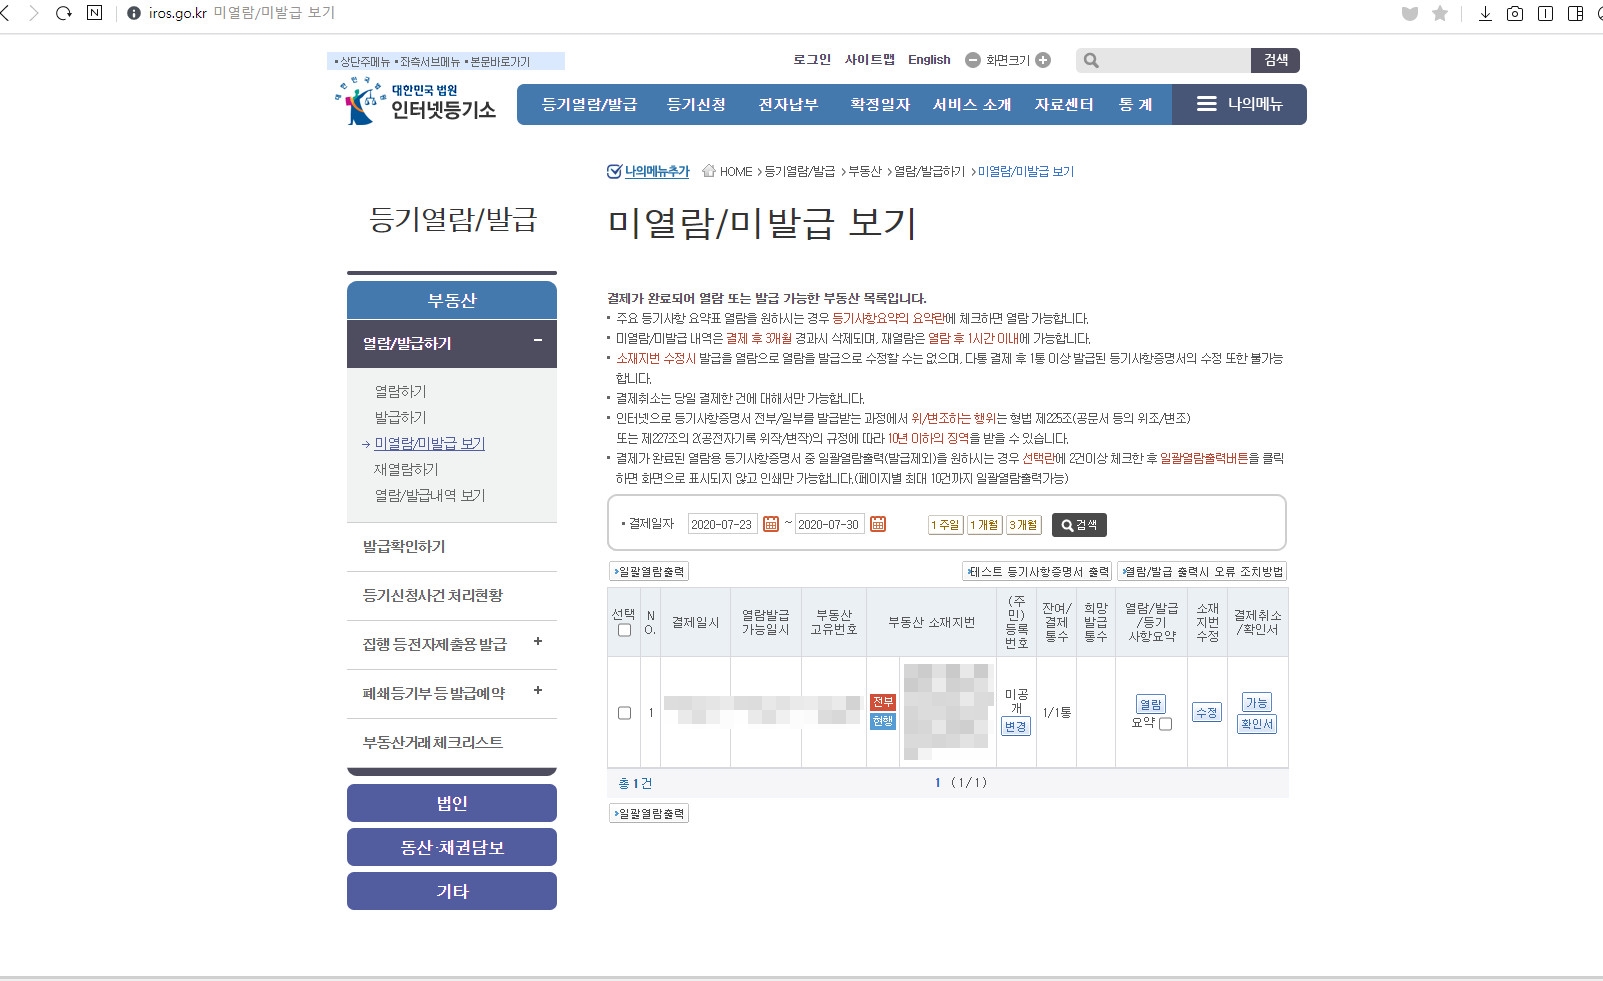Click into the top search input field
This screenshot has height=981, width=1603.
[x=1176, y=60]
